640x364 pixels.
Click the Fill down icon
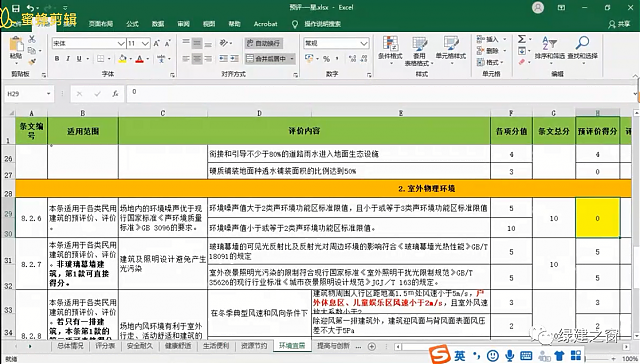tap(522, 51)
